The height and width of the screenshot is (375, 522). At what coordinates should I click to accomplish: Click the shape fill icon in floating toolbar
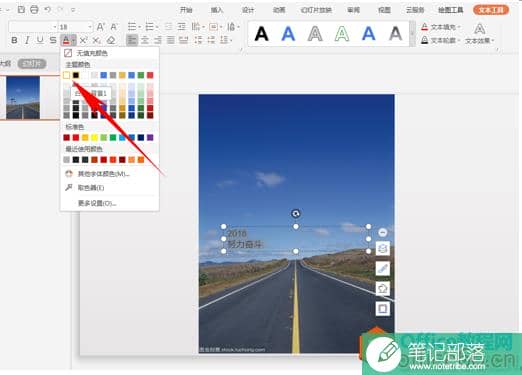[383, 288]
